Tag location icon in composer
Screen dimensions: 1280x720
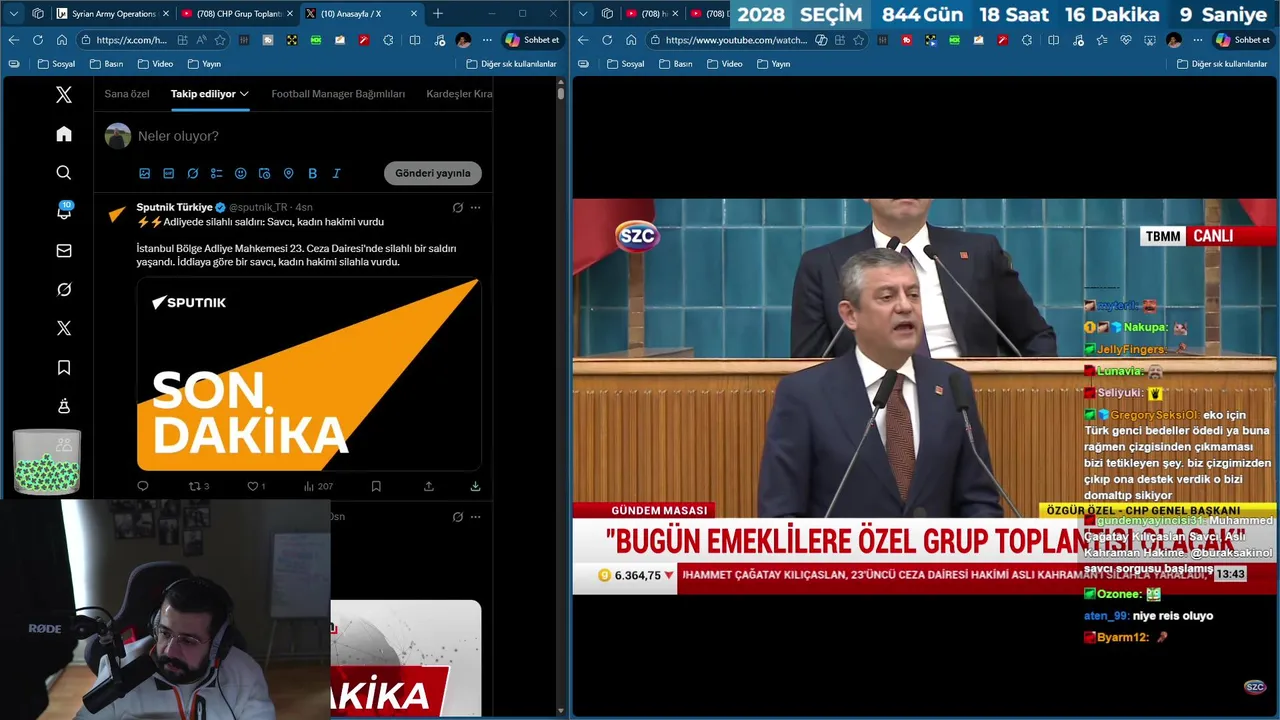288,173
